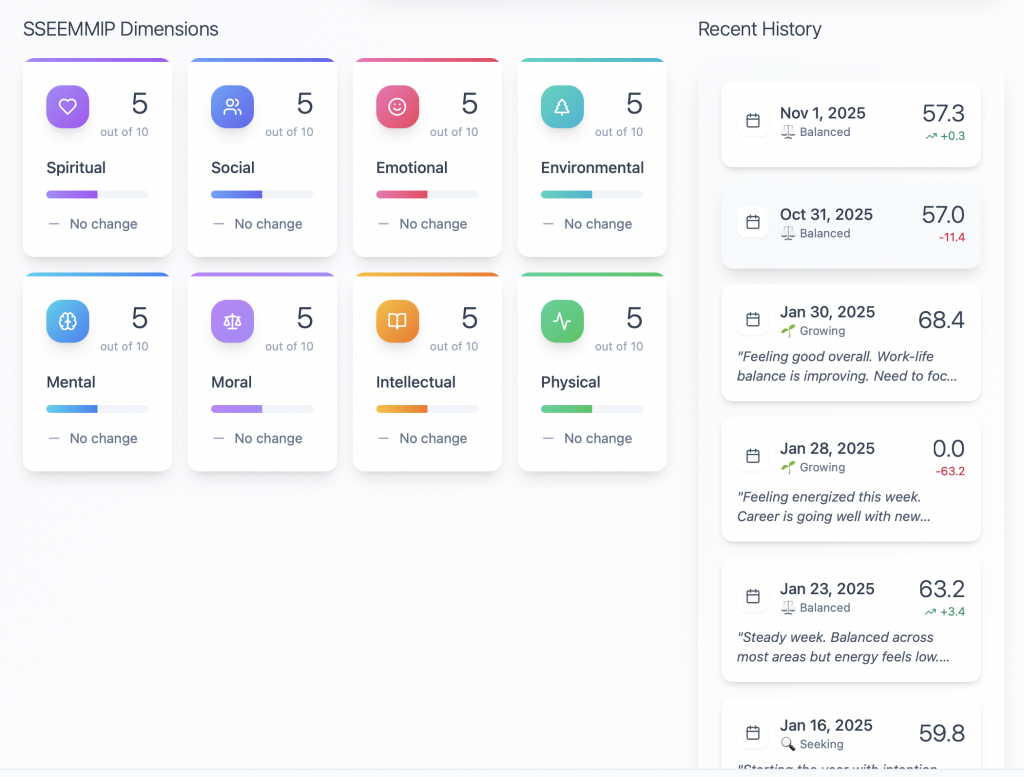Click the blue people Social icon
The height and width of the screenshot is (777, 1024).
pyautogui.click(x=232, y=107)
